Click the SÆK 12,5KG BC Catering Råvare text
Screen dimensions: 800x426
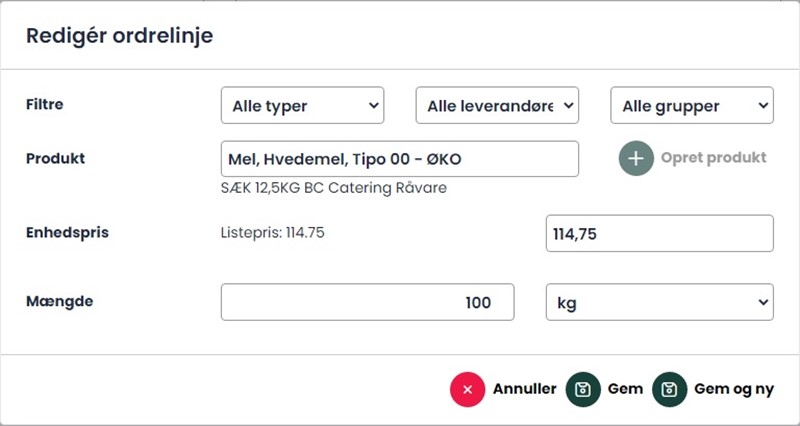tap(334, 188)
